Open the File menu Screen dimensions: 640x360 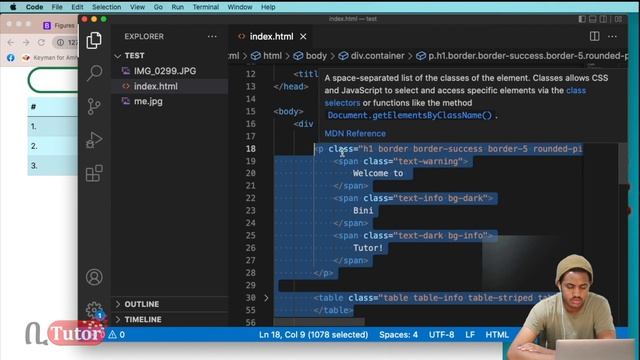point(57,7)
